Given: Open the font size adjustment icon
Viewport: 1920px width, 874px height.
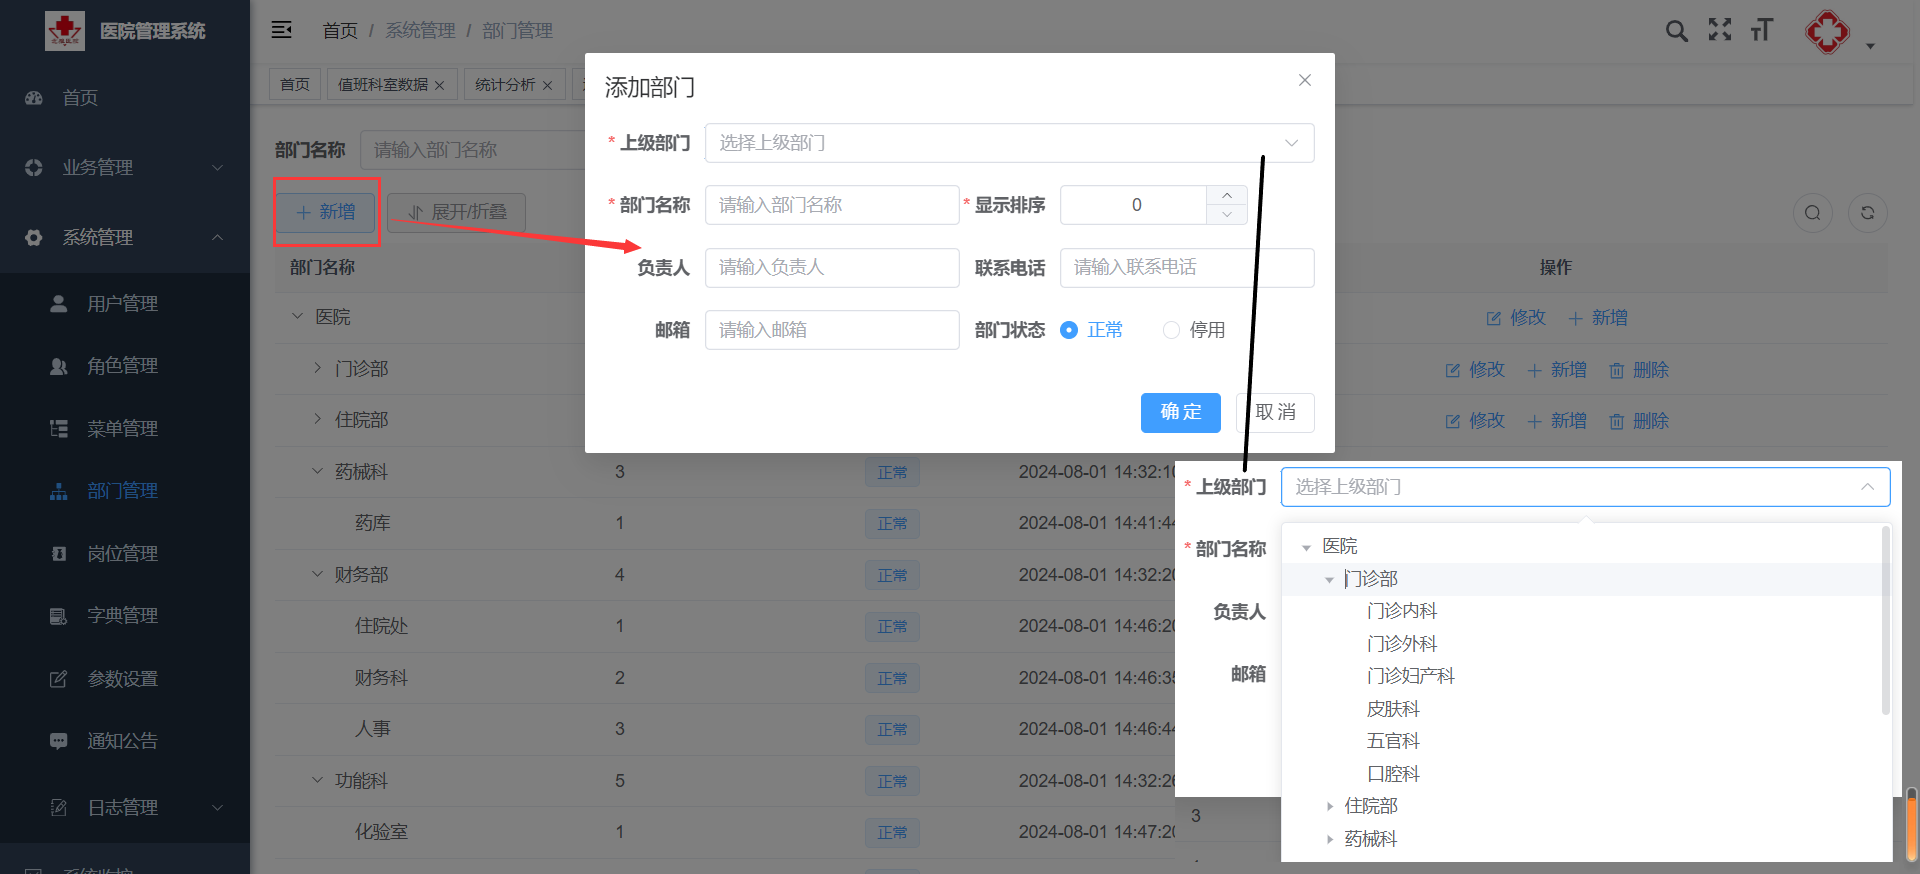Looking at the screenshot, I should 1762,31.
